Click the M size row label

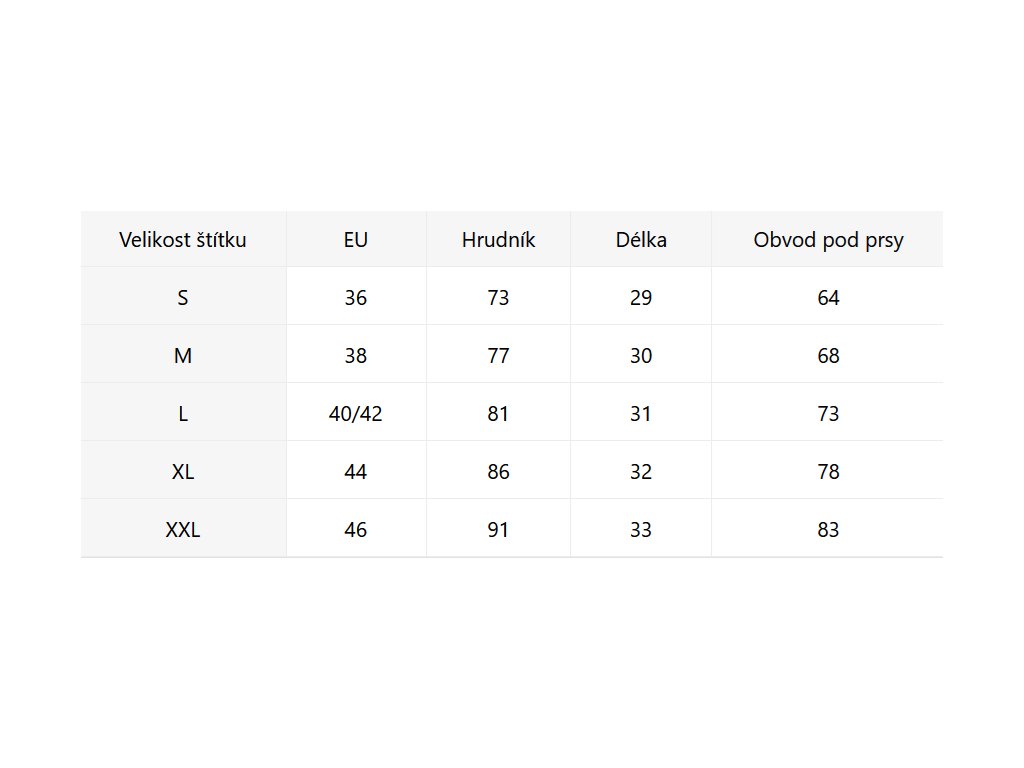tap(183, 356)
